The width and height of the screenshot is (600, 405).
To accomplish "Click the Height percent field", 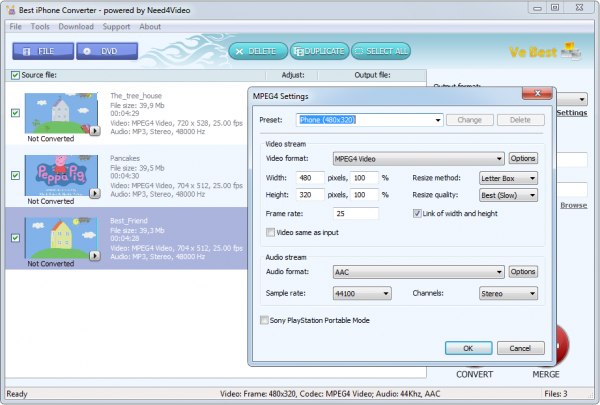I will 364,195.
